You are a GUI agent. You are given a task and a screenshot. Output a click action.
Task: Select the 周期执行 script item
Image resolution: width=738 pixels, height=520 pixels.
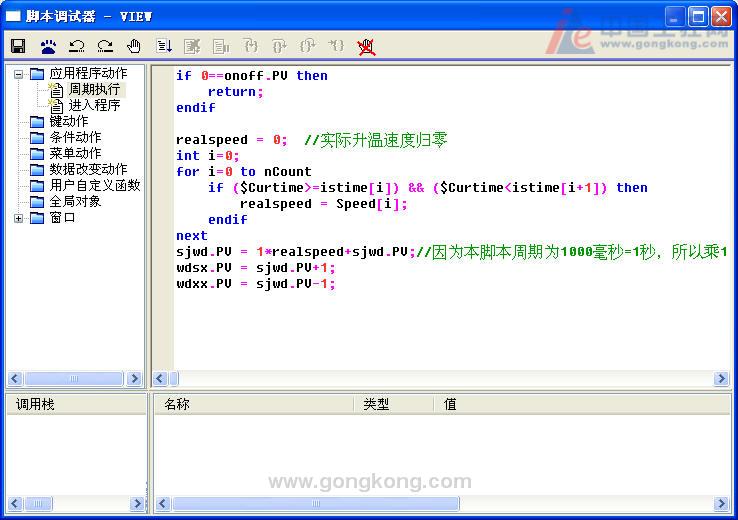point(93,90)
